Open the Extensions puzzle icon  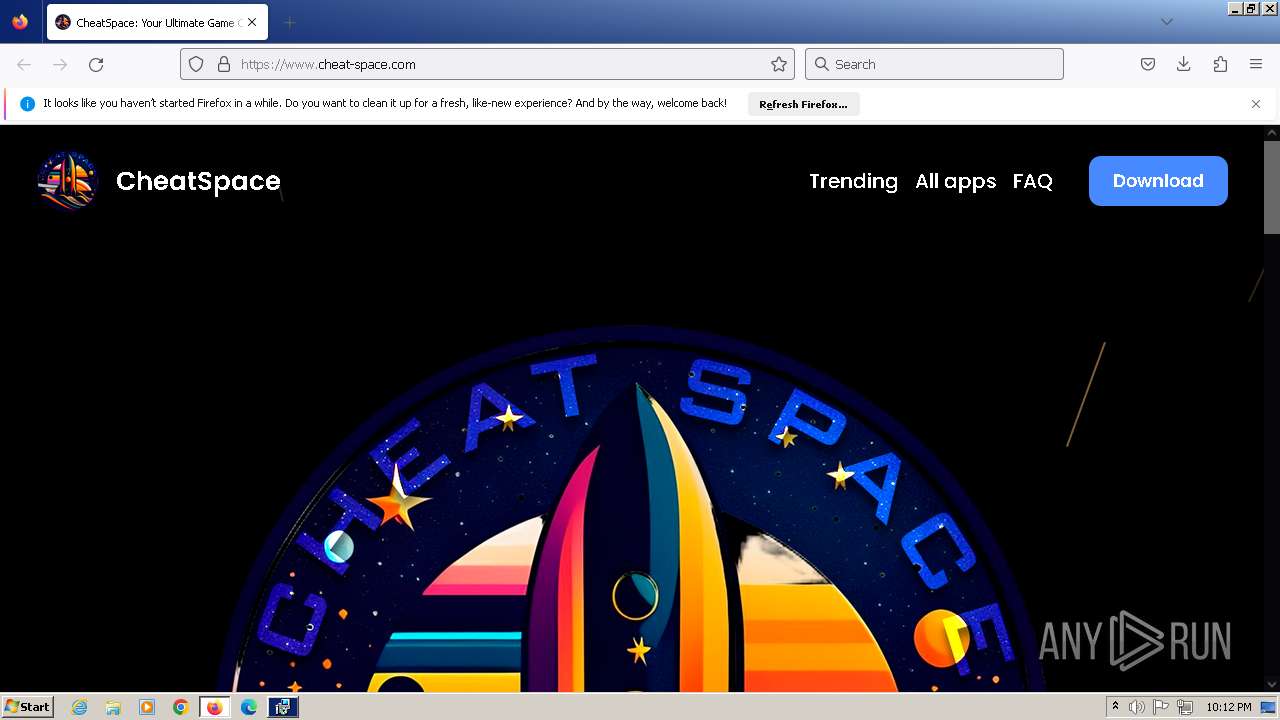[x=1220, y=64]
